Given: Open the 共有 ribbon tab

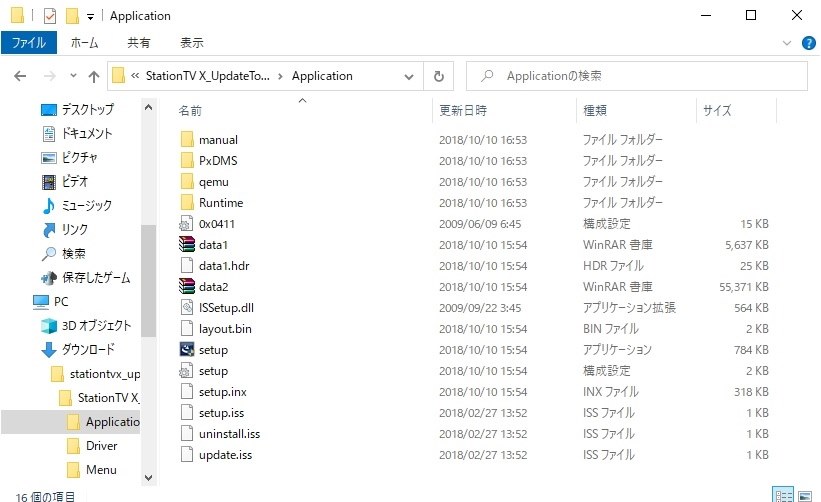Looking at the screenshot, I should coord(139,43).
